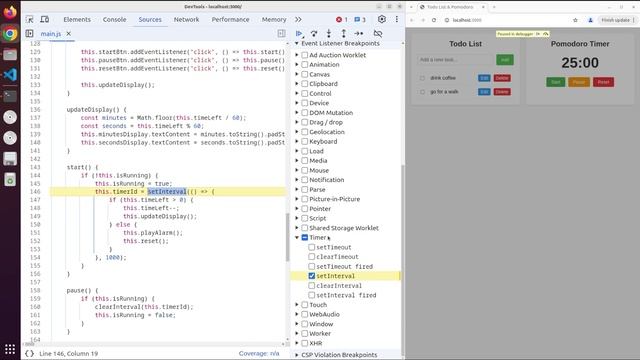Viewport: 640px width, 360px height.
Task: Switch to the Console tab
Action: (x=114, y=20)
